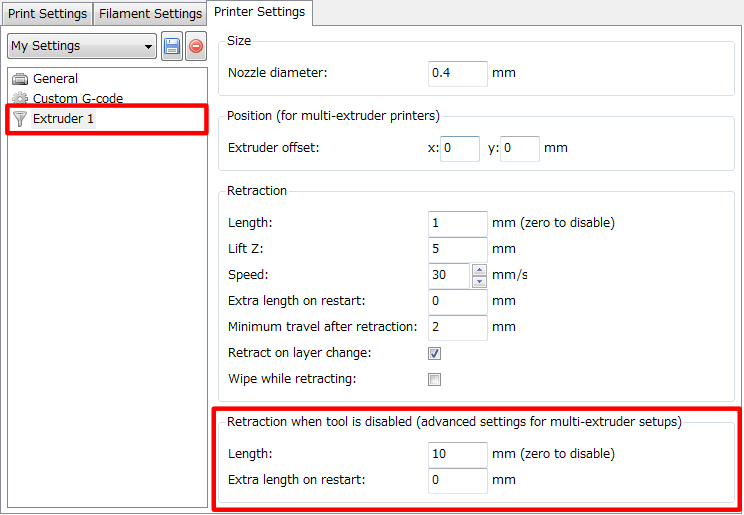This screenshot has height=515, width=744.
Task: Open the My Settings preset dropdown
Action: point(82,46)
